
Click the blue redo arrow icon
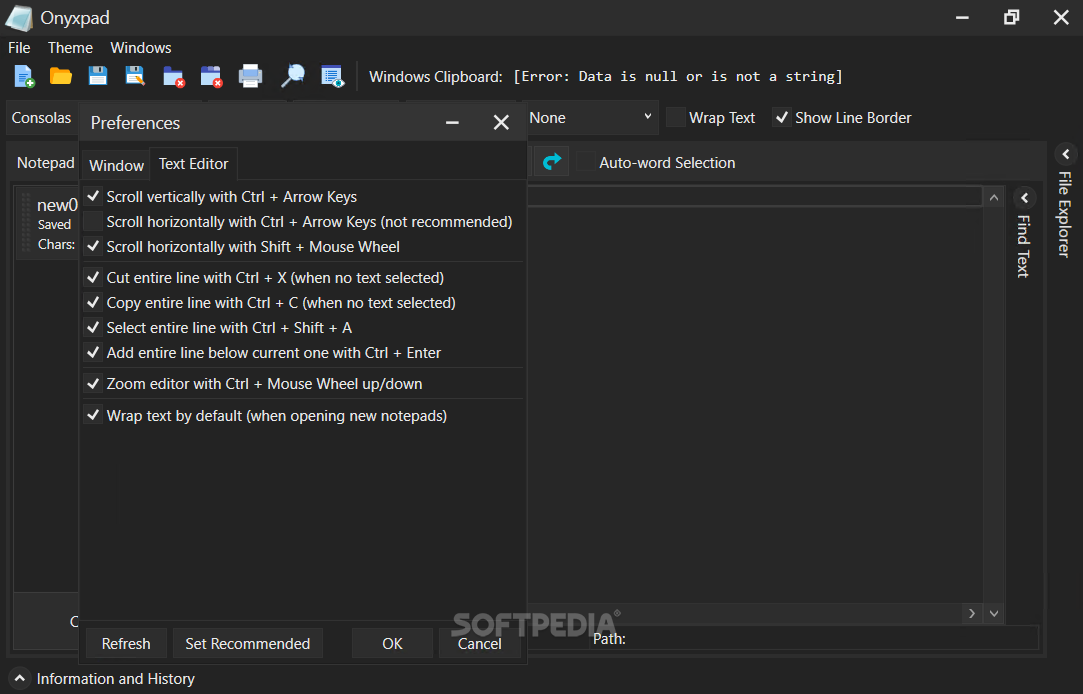[552, 162]
